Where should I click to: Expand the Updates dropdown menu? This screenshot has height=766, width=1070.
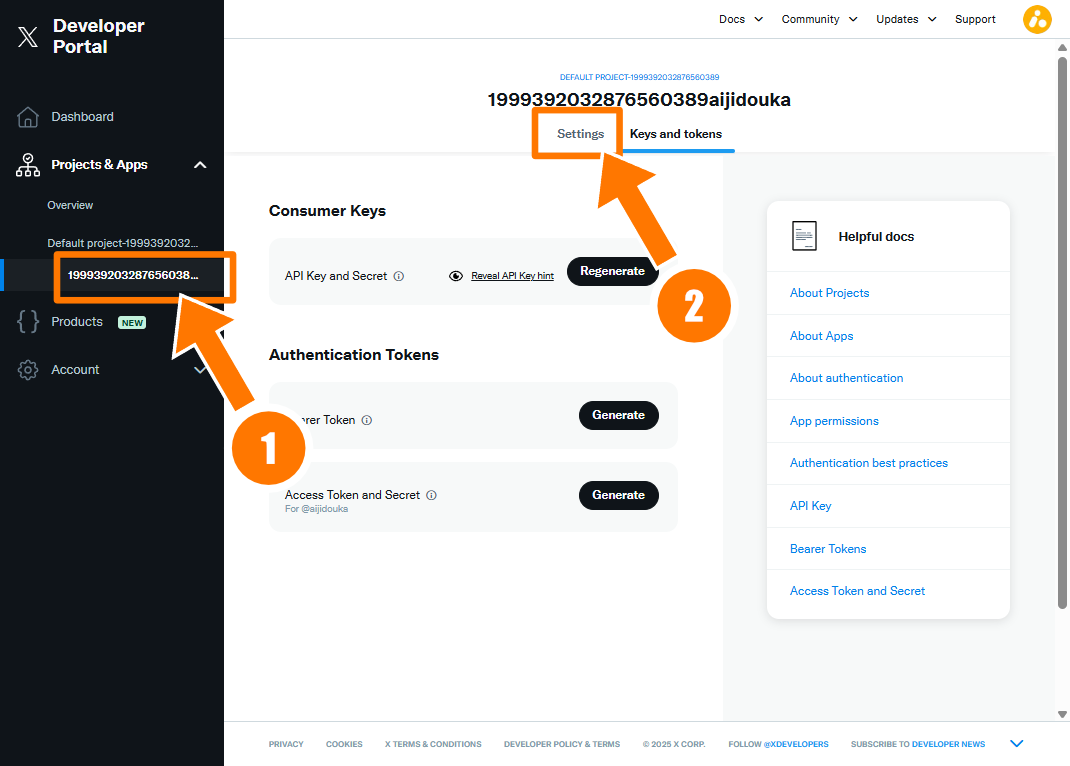point(906,19)
